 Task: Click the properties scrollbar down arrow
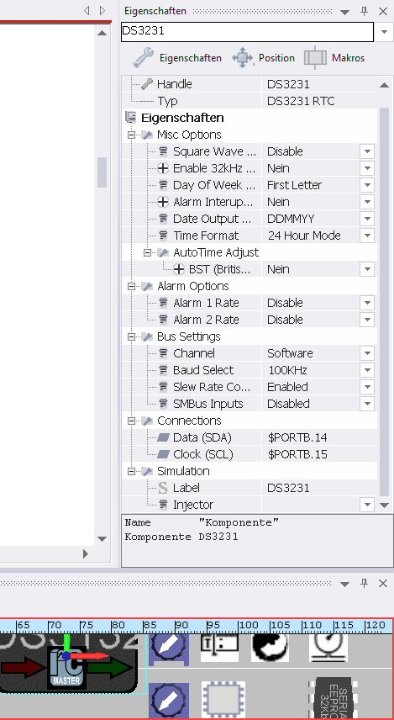tap(384, 505)
